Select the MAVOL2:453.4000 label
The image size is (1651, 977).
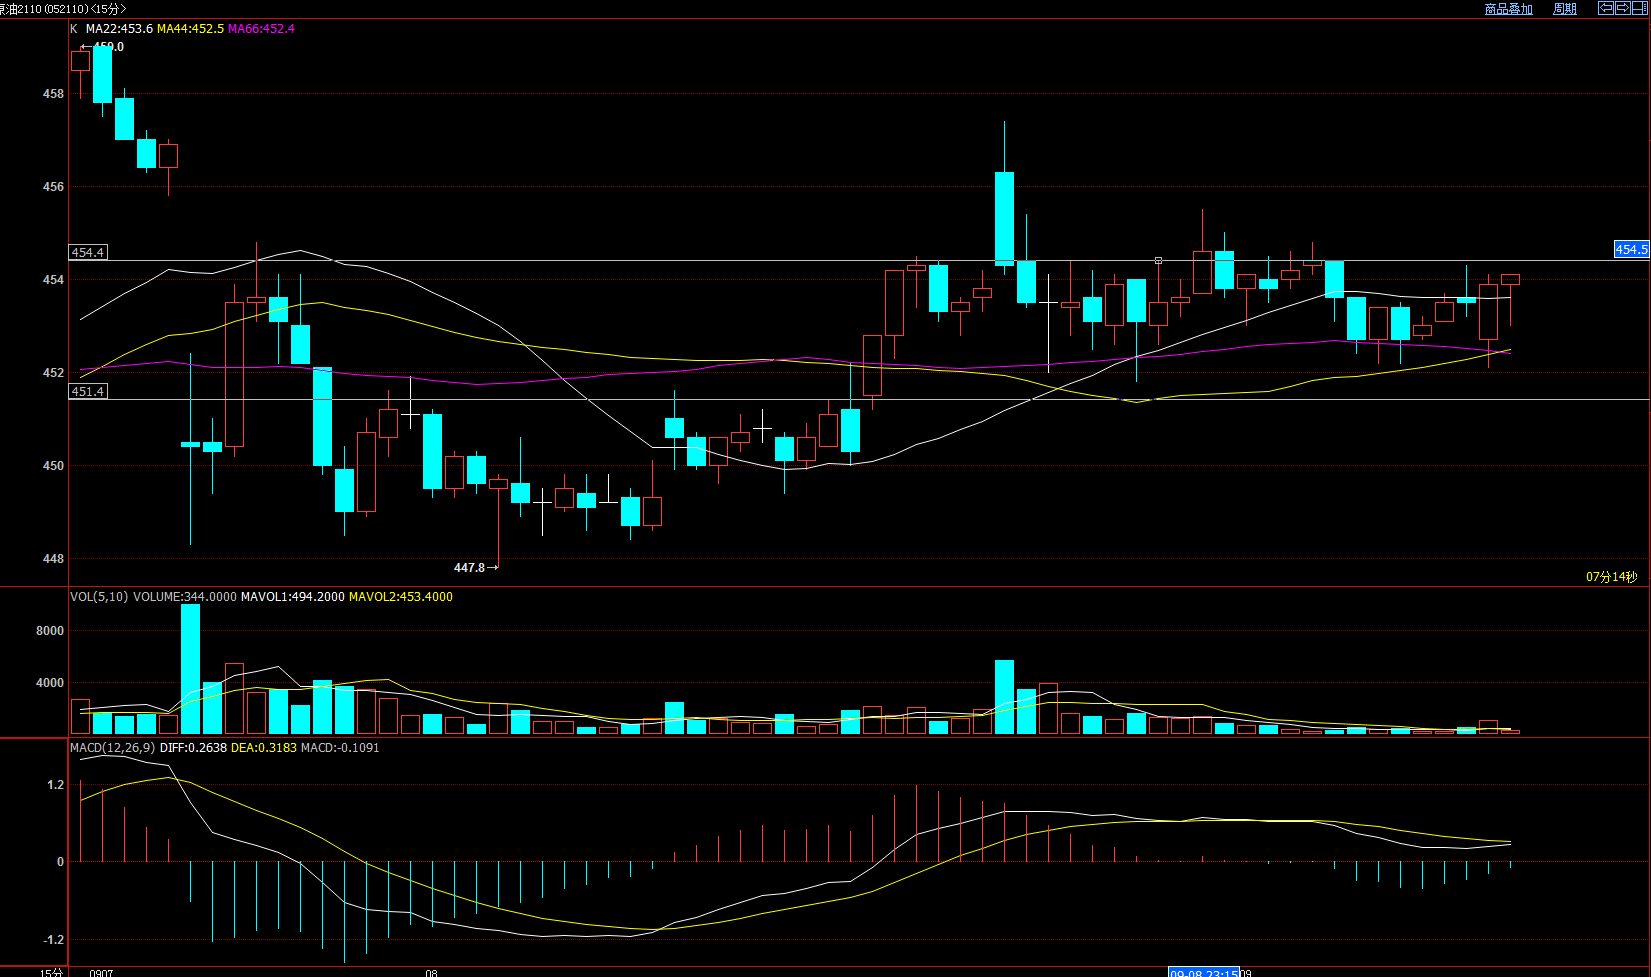pyautogui.click(x=401, y=597)
